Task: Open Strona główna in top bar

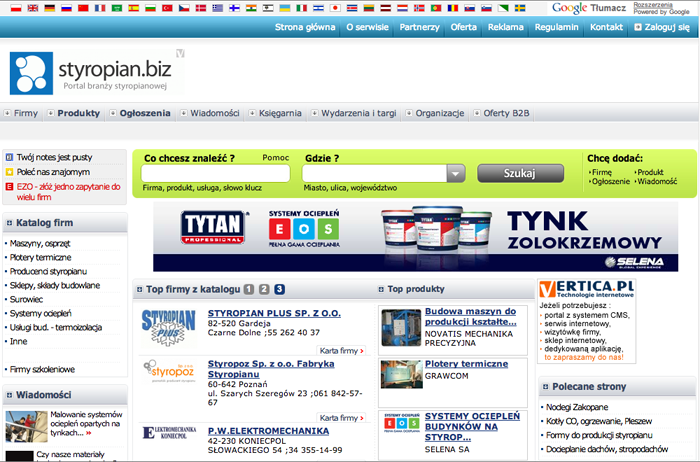Action: pyautogui.click(x=305, y=27)
